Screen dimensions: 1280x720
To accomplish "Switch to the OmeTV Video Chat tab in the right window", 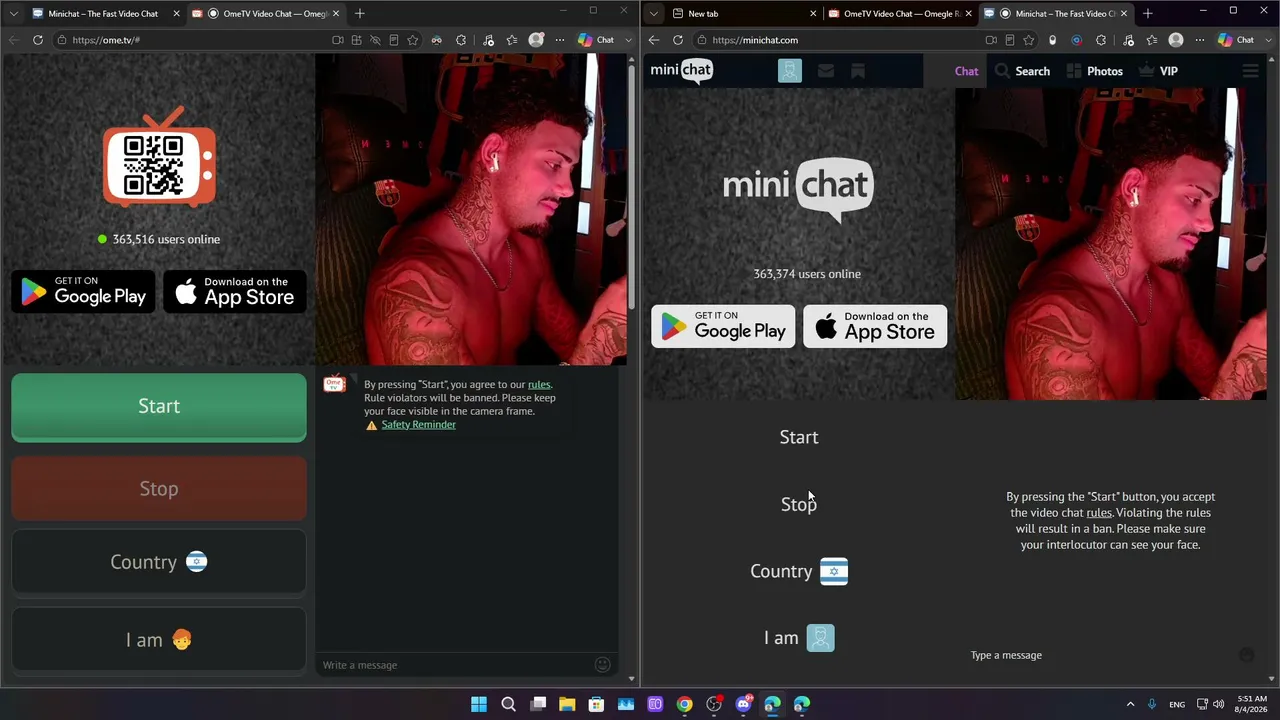I will [898, 14].
